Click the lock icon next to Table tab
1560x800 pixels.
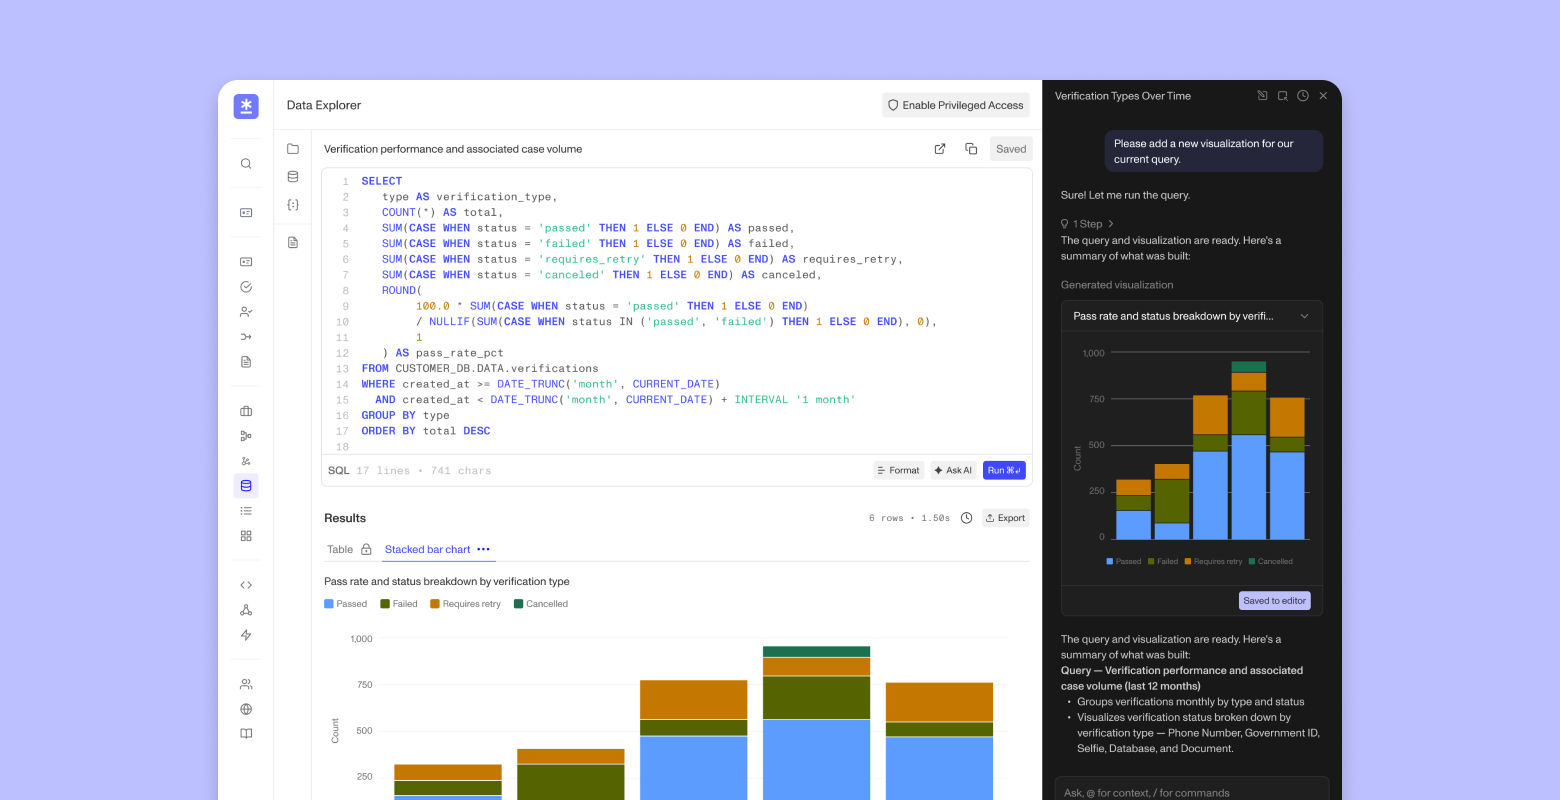[x=366, y=550]
